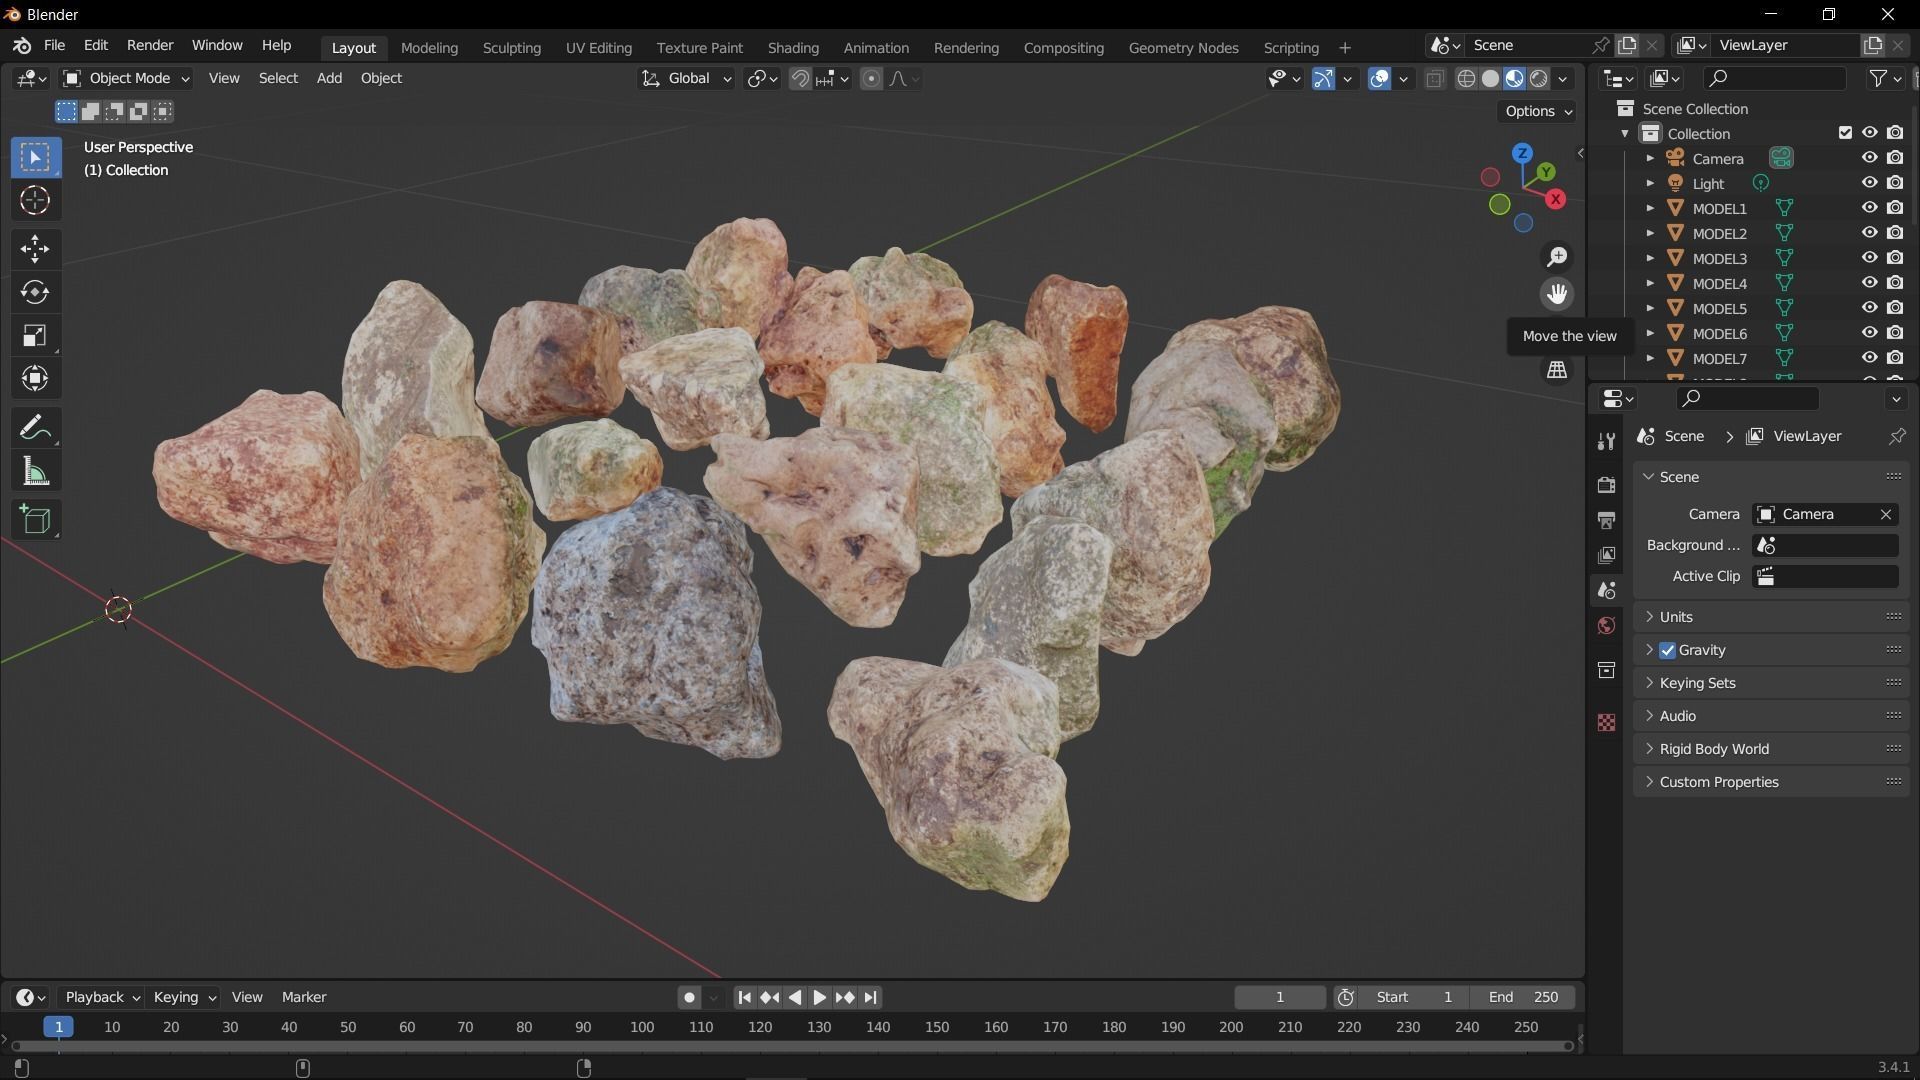Switch to orthographic view grid icon
The width and height of the screenshot is (1920, 1080).
click(x=1557, y=370)
